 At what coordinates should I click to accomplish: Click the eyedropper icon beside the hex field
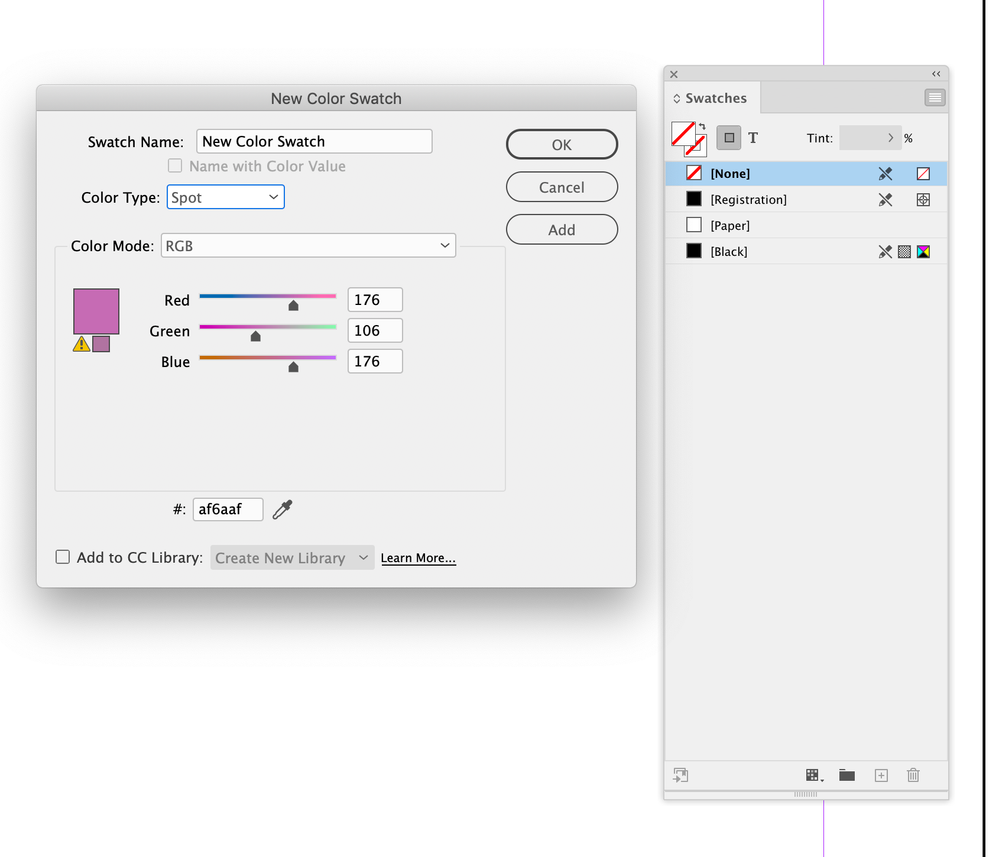(283, 509)
